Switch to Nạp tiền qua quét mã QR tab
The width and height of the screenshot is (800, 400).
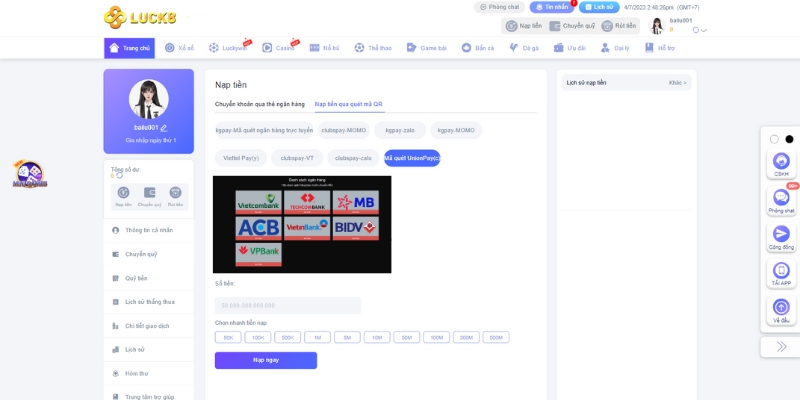[x=348, y=104]
